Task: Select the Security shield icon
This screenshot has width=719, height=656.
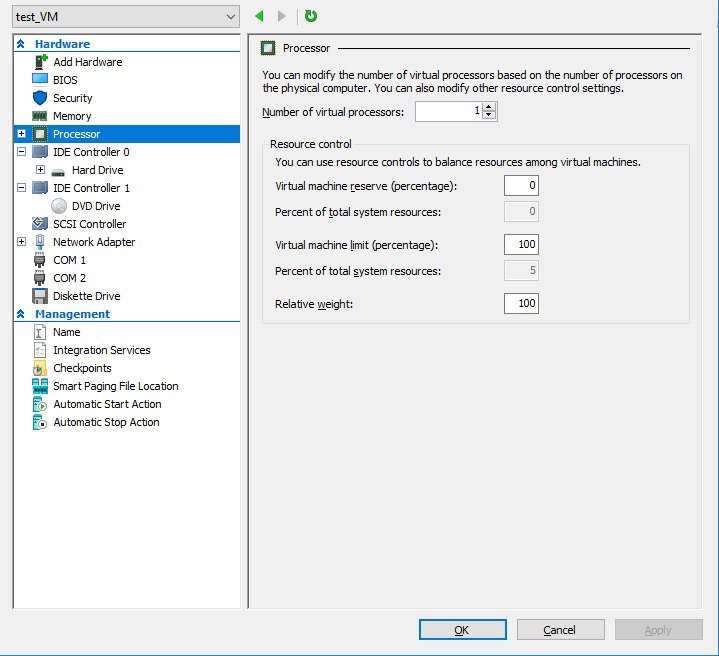Action: 40,98
